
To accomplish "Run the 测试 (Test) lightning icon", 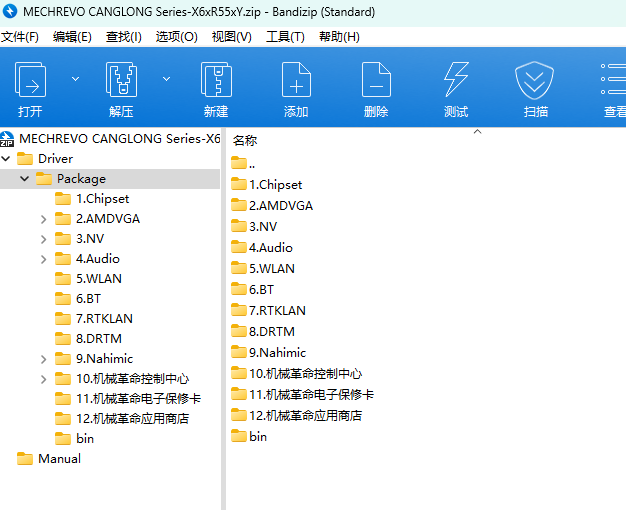I will (456, 79).
